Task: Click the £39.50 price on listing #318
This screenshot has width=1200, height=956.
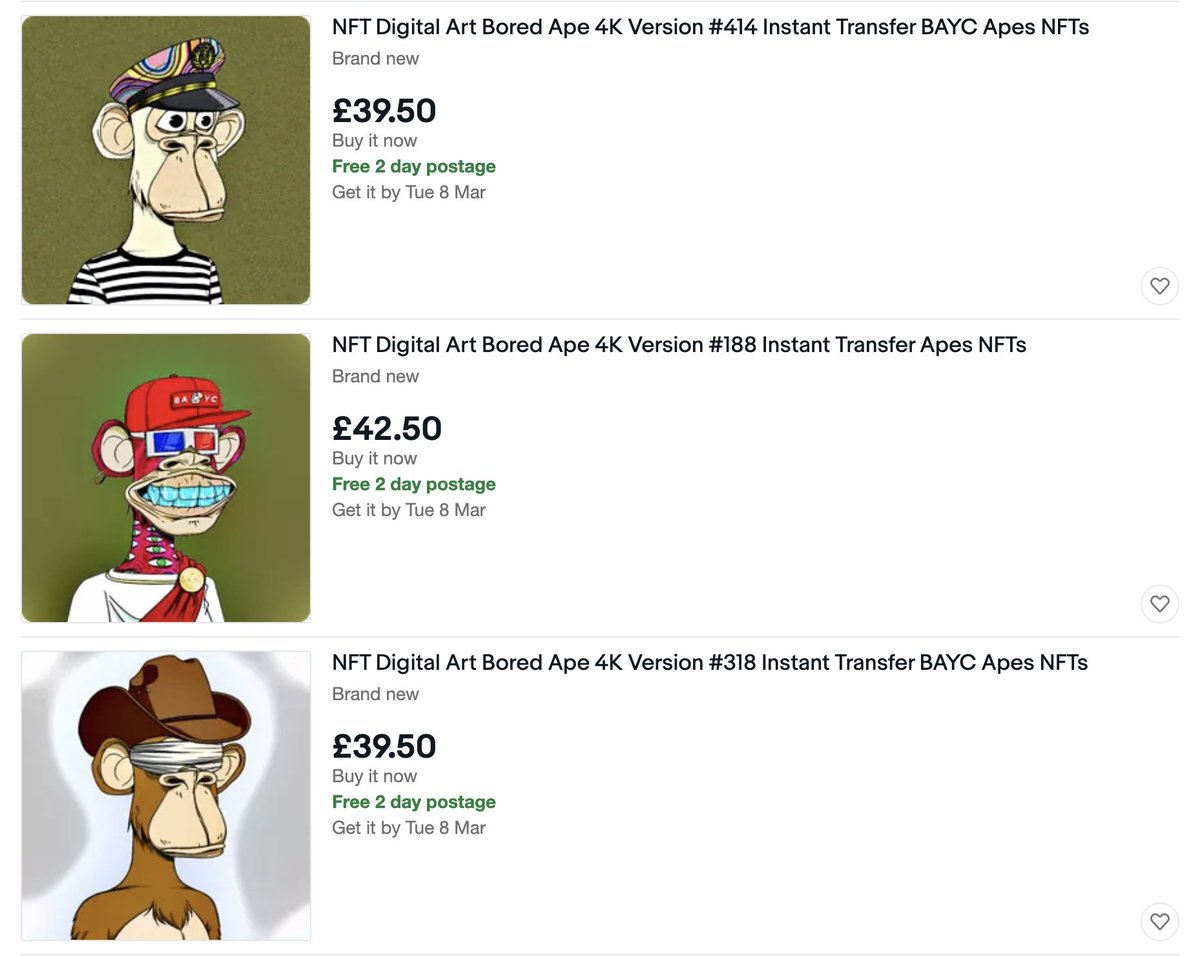Action: (x=384, y=747)
